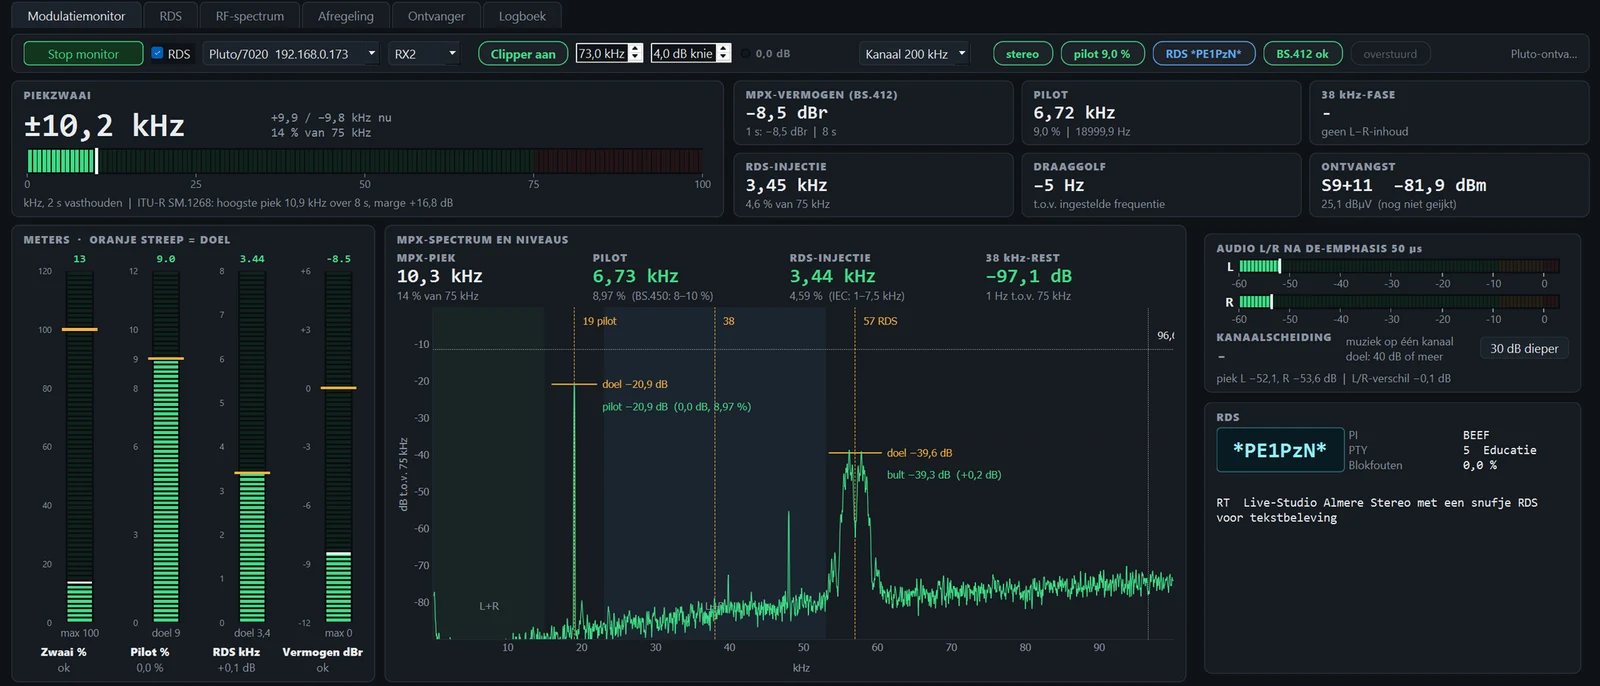Click the L audio level meter

coord(1399,266)
